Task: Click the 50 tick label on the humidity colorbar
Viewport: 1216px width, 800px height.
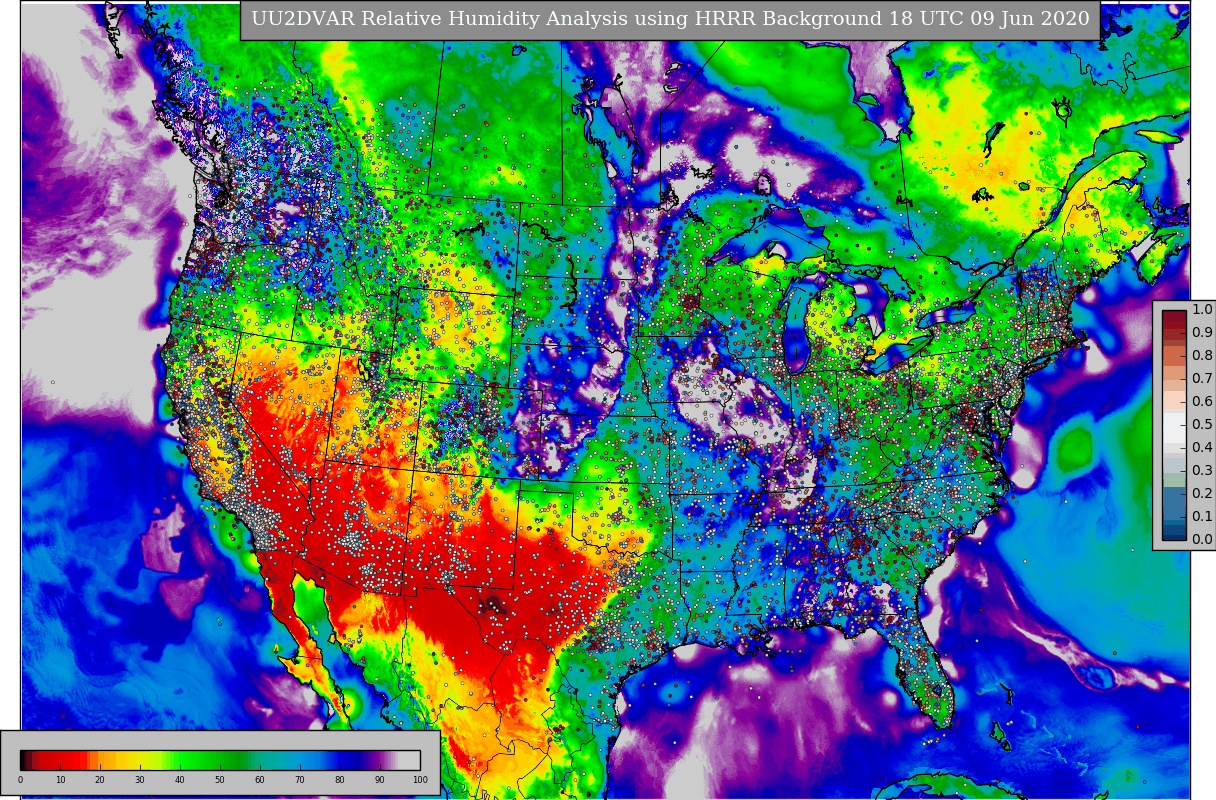Action: pos(220,780)
